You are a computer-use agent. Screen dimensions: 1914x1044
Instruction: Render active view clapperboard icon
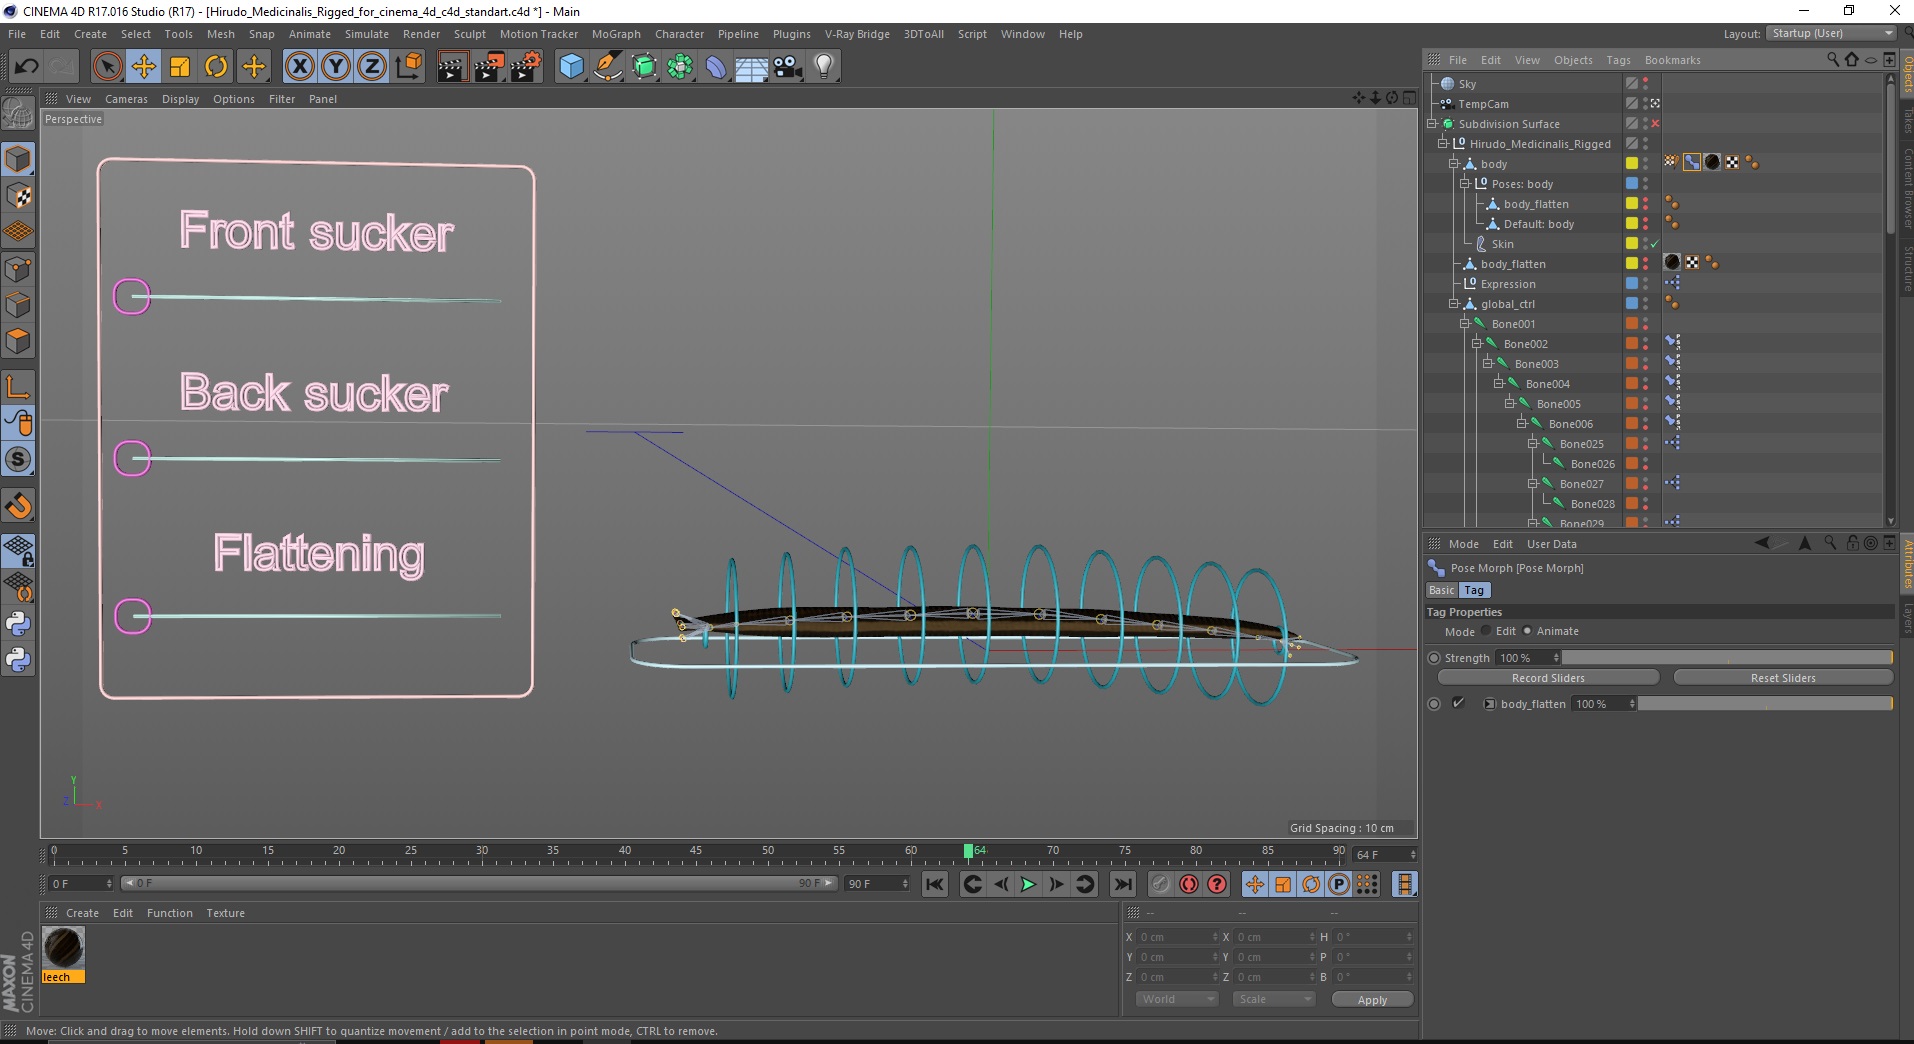coord(453,67)
